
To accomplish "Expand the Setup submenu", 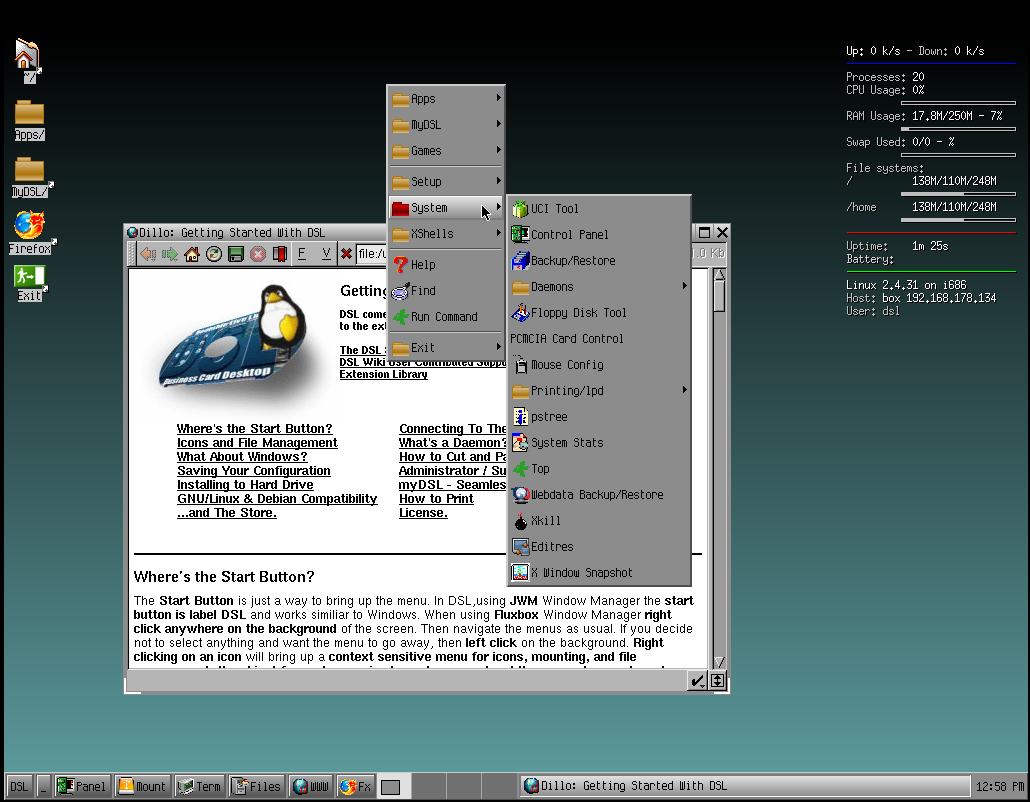I will 446,182.
